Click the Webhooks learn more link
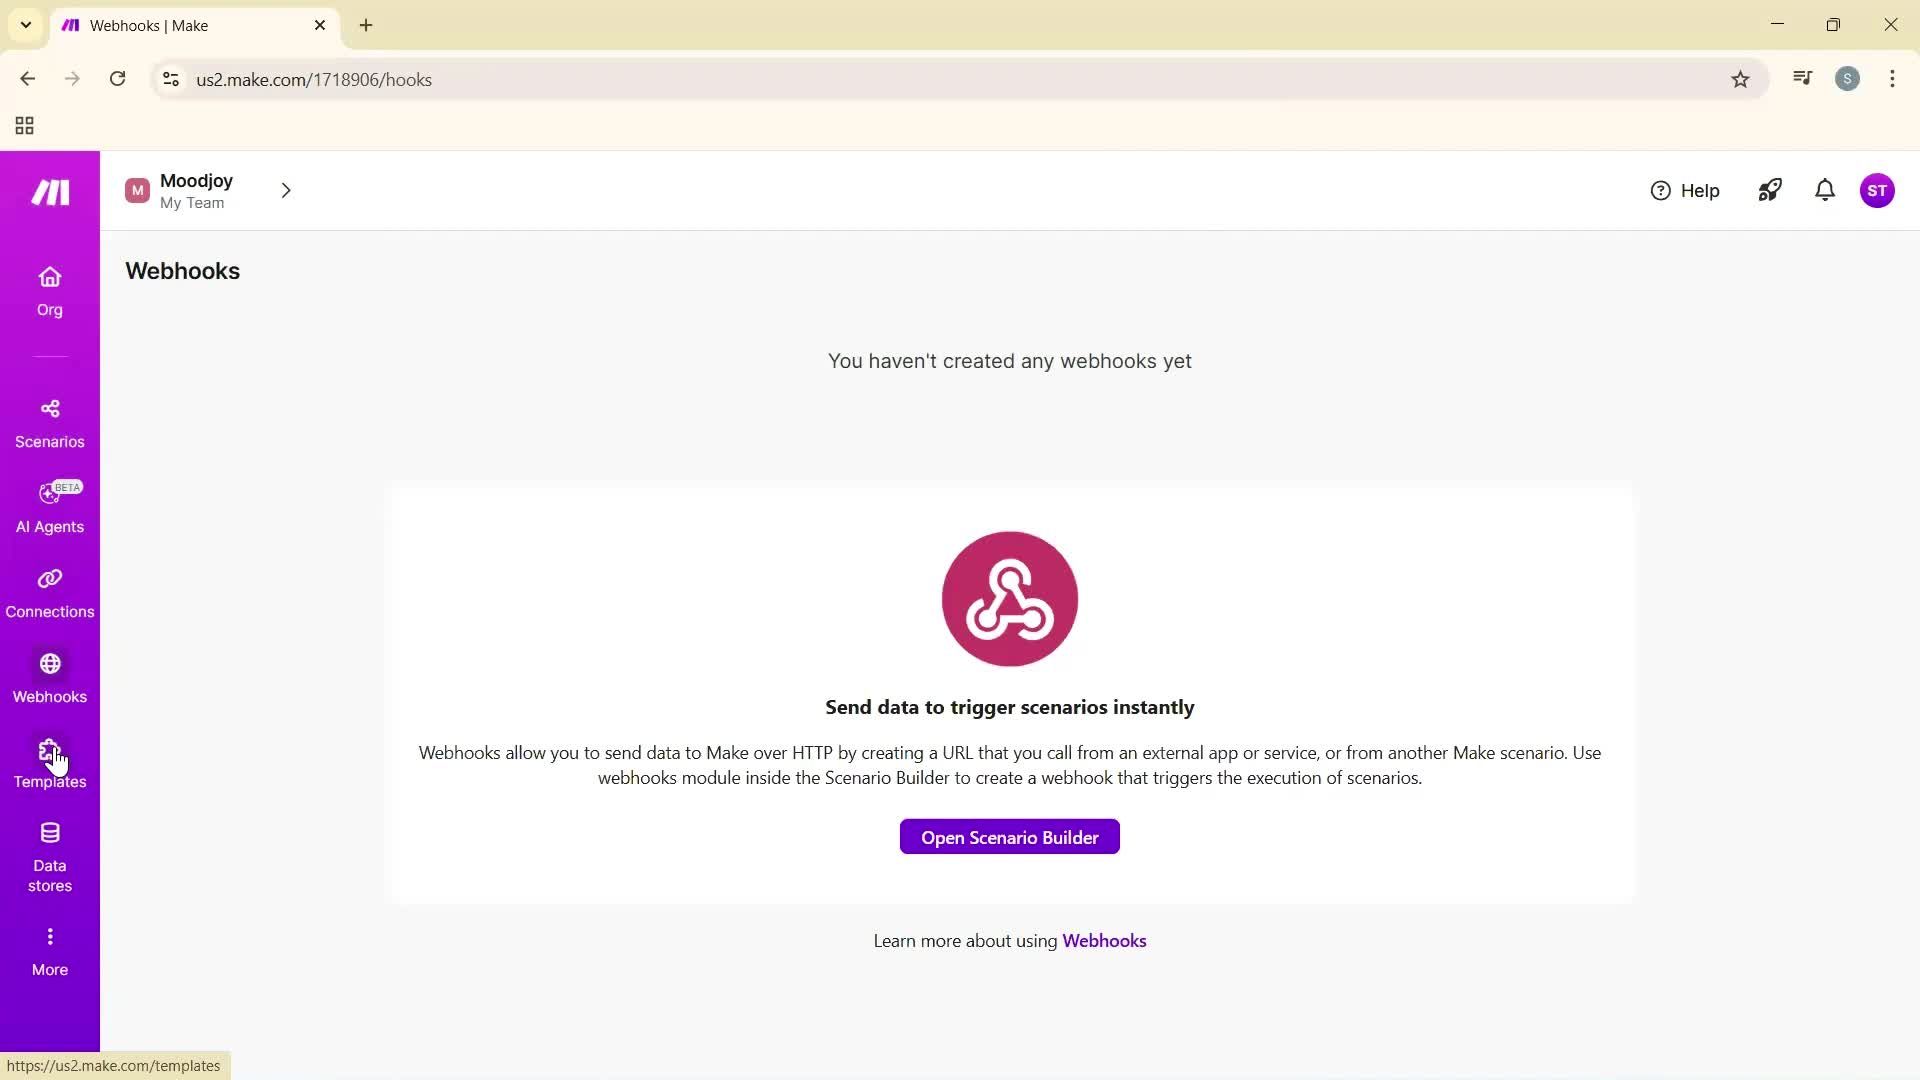Image resolution: width=1920 pixels, height=1080 pixels. coord(1104,940)
